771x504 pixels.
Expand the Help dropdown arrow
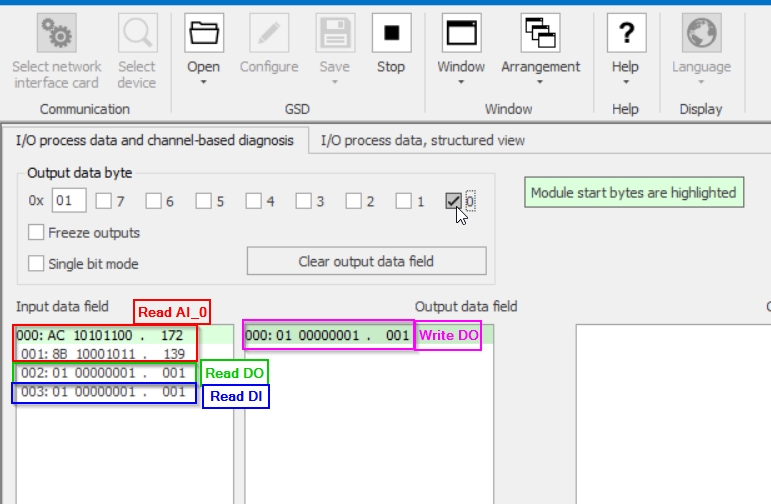point(625,83)
